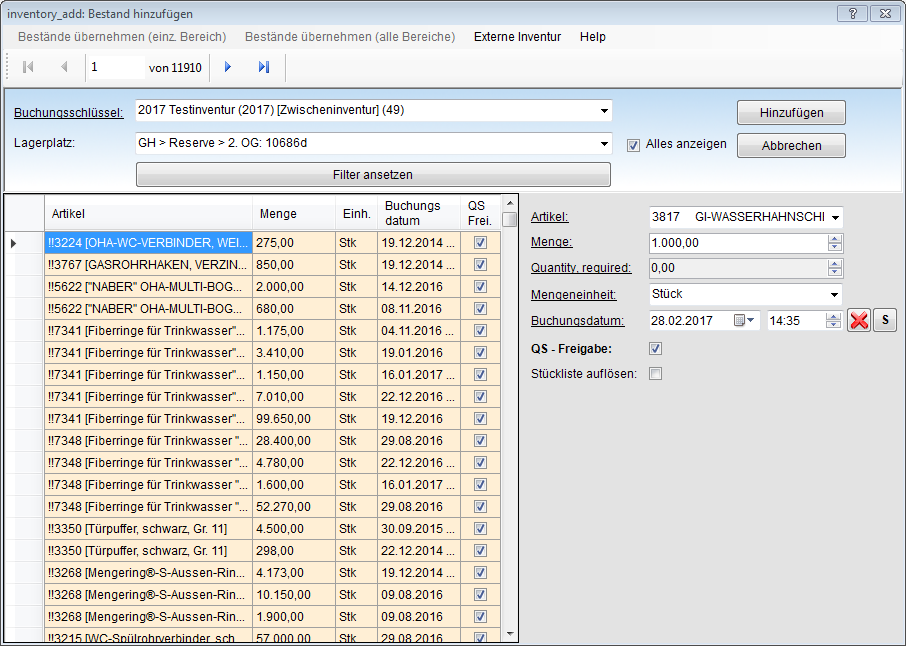Sort by the QS Frei. column header
Screen dimensions: 906x646
pos(480,213)
